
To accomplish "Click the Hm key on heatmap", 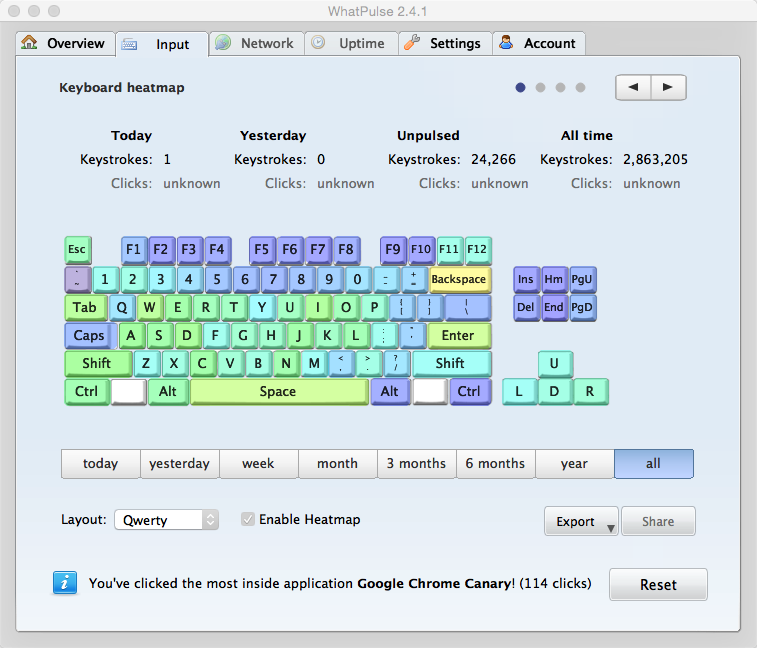I will (x=554, y=280).
